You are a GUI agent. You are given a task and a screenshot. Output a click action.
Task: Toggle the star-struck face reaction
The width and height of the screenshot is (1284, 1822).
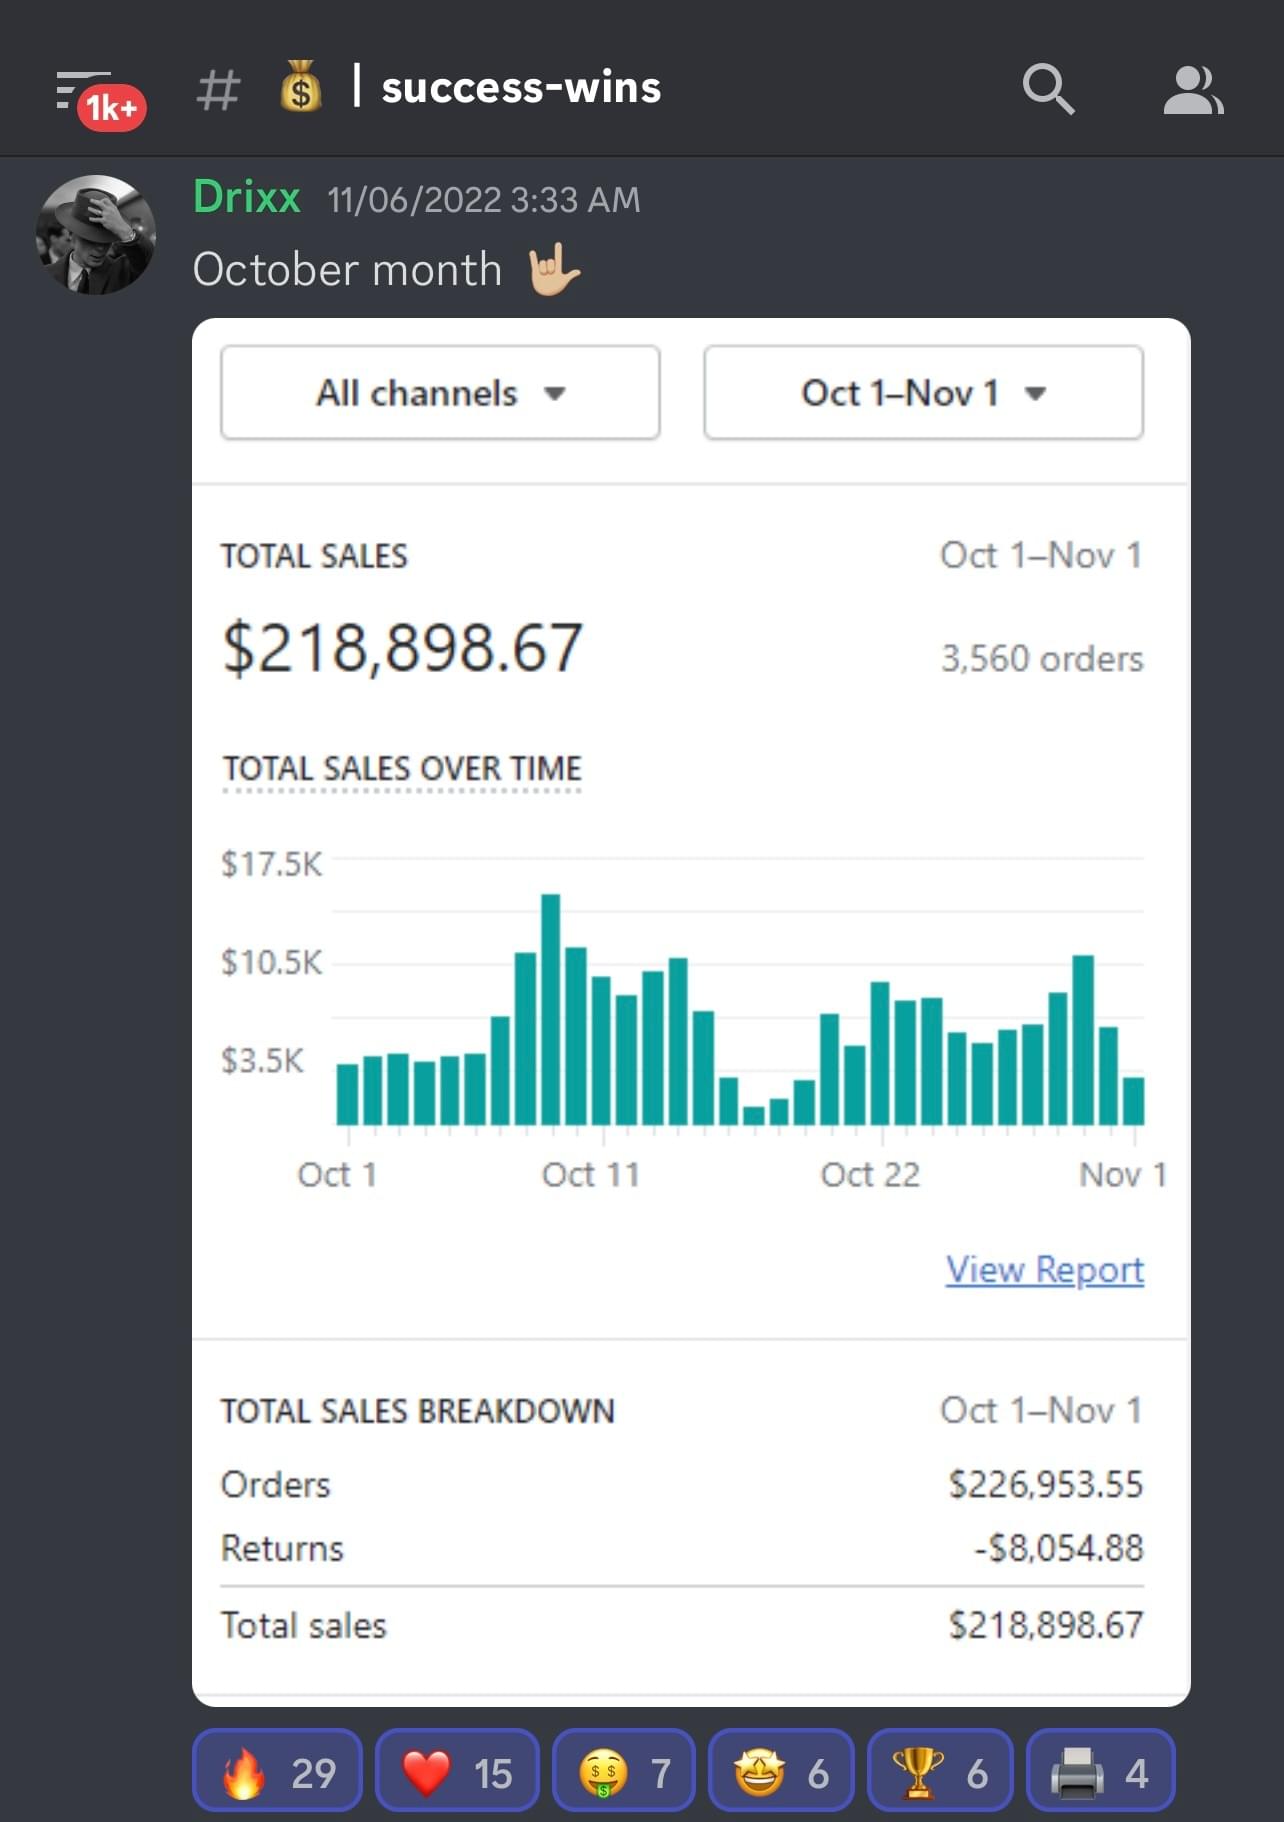[781, 1772]
